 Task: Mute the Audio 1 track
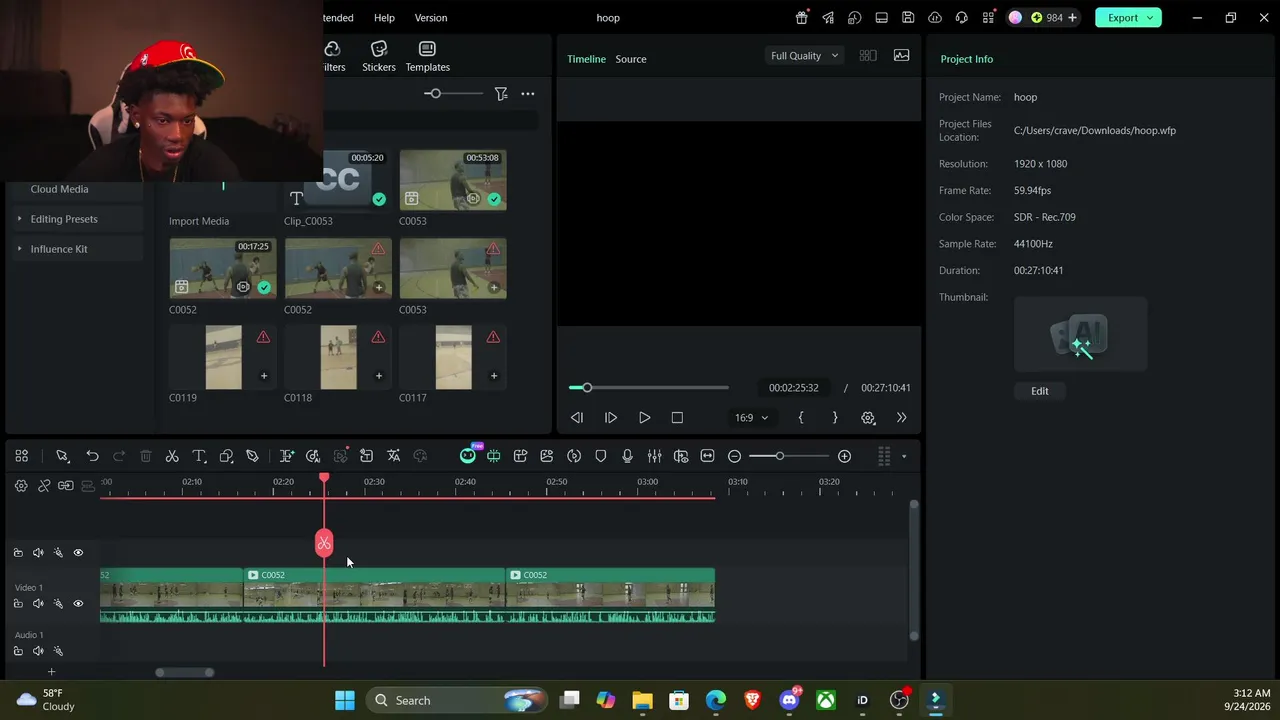(38, 651)
